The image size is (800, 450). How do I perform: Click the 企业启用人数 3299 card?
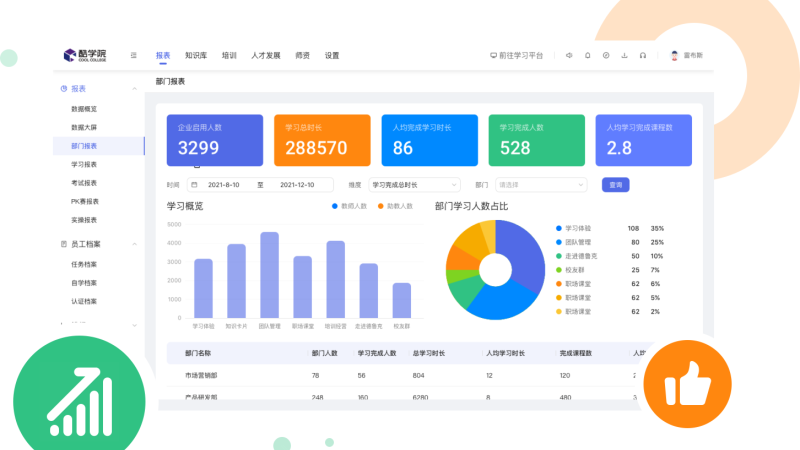pos(215,140)
